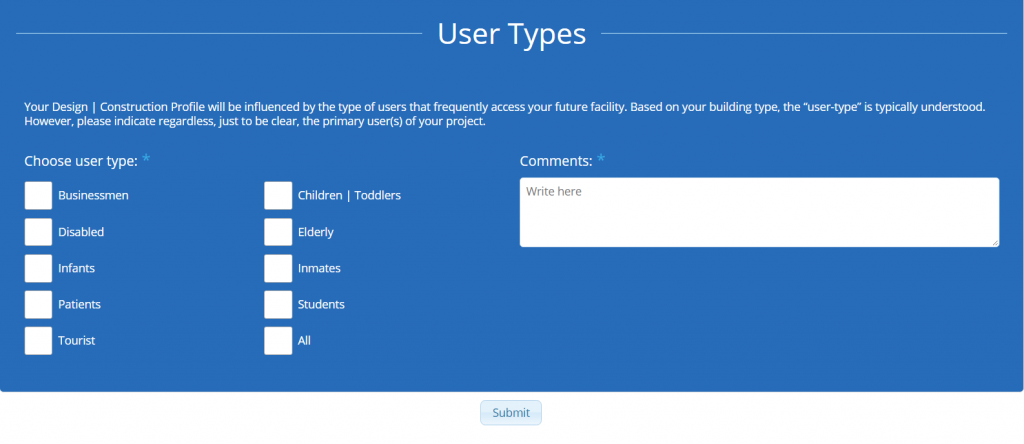Focus the Comments text area
Image resolution: width=1024 pixels, height=444 pixels.
point(758,212)
